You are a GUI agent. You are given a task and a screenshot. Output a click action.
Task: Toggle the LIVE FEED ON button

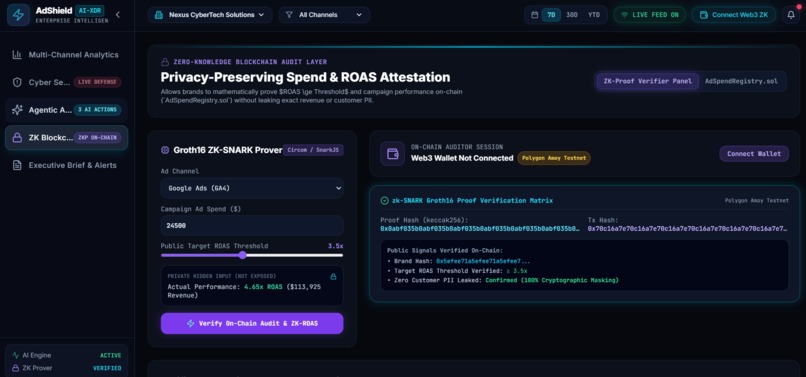click(x=650, y=15)
